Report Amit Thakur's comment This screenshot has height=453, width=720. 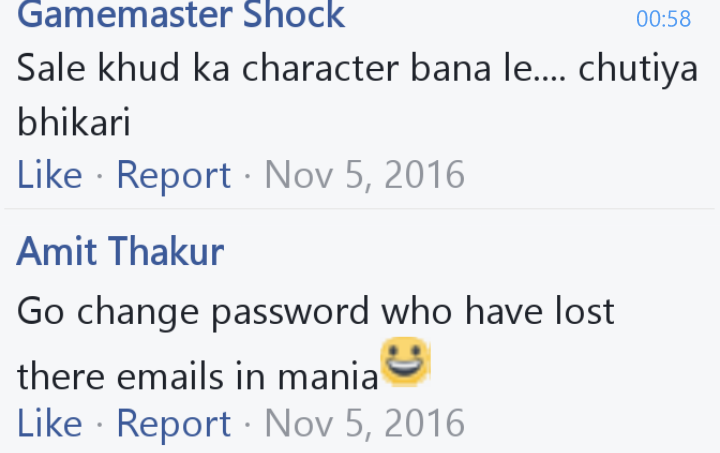174,424
